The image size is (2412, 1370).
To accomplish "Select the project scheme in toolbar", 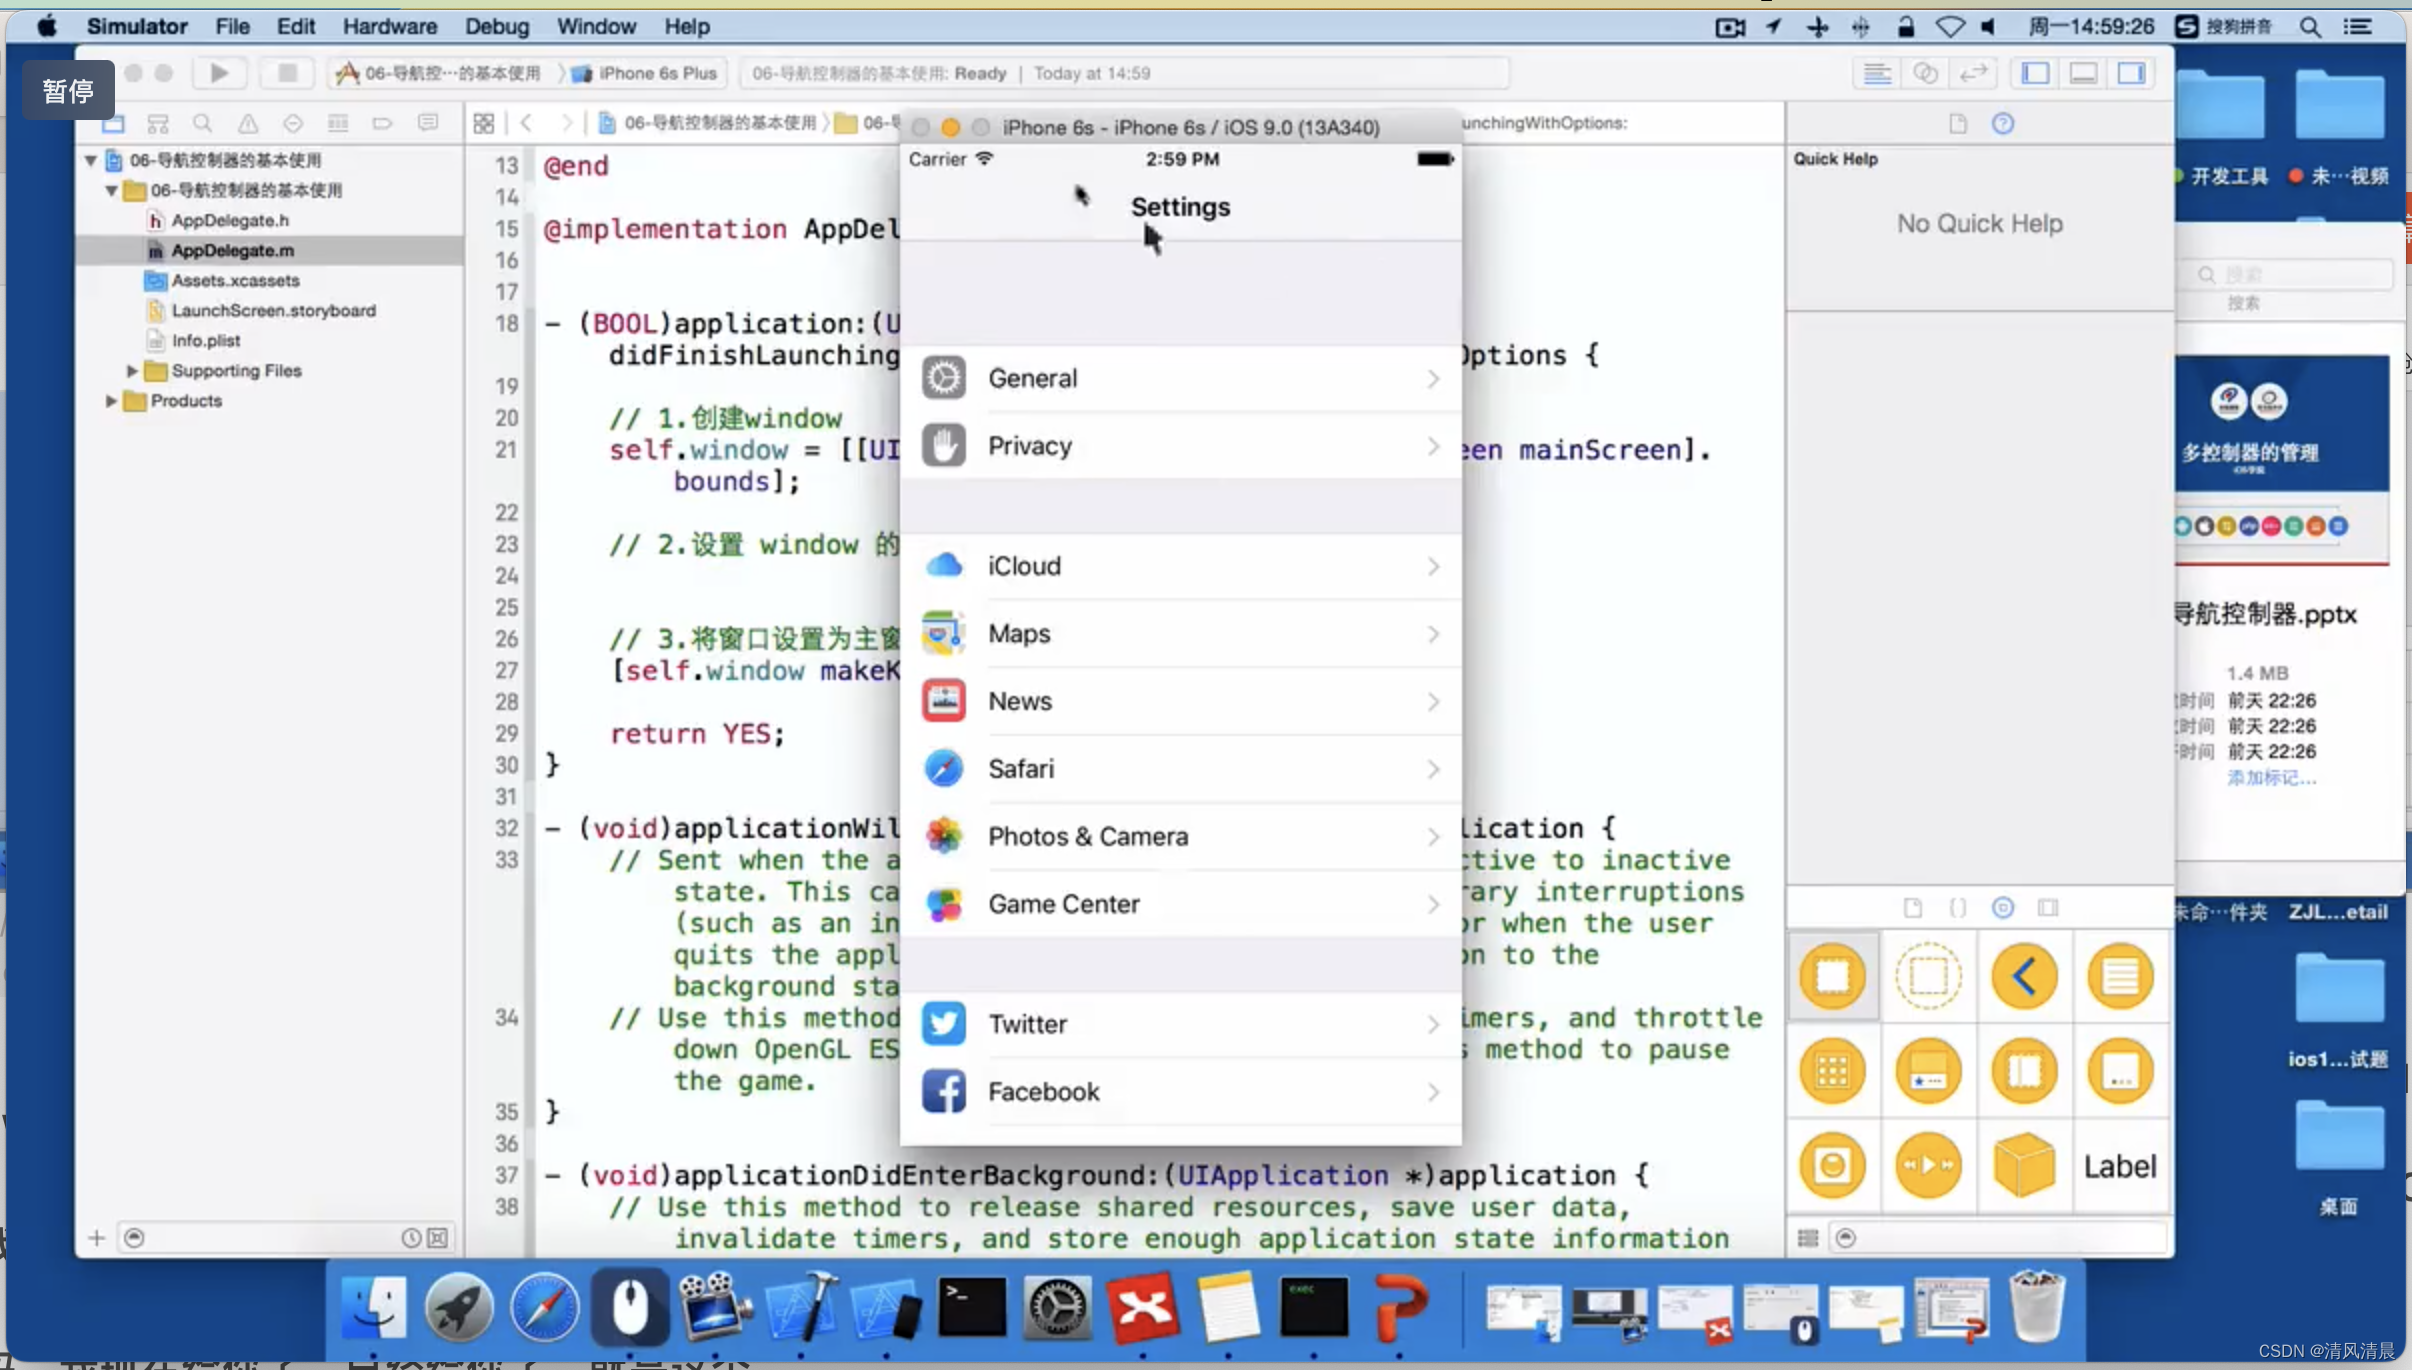I will coord(440,73).
